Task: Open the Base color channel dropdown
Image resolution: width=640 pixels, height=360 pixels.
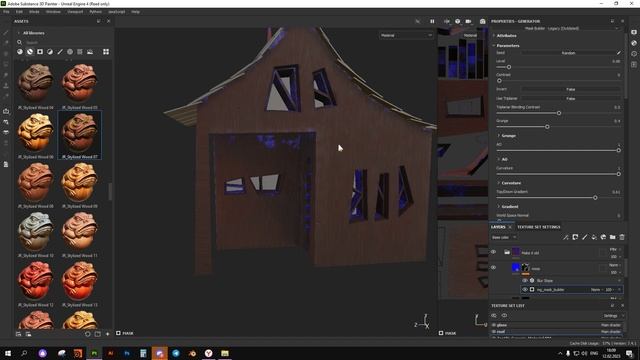Action: (x=504, y=237)
